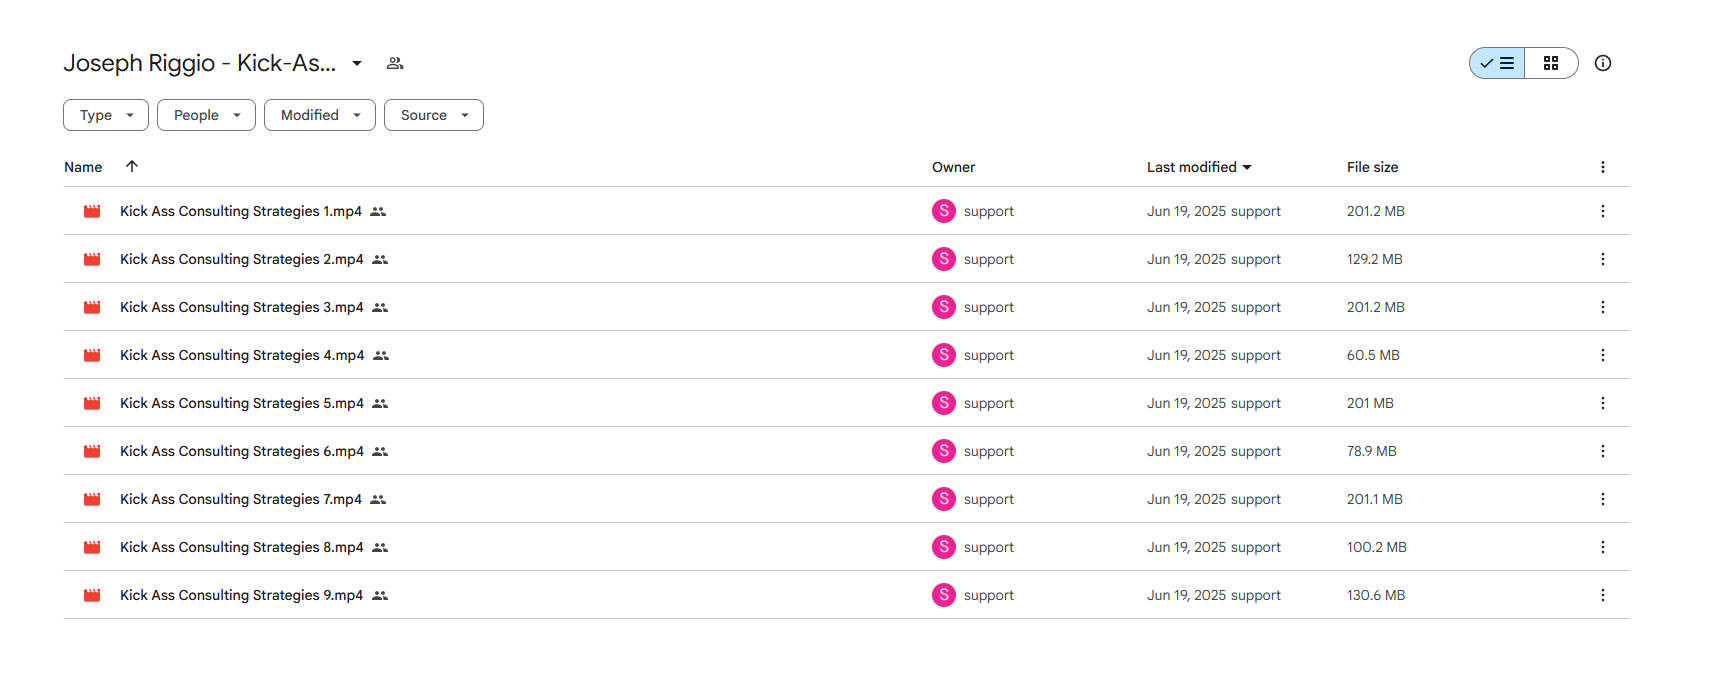Click file size 129.2 MB

pos(1375,259)
